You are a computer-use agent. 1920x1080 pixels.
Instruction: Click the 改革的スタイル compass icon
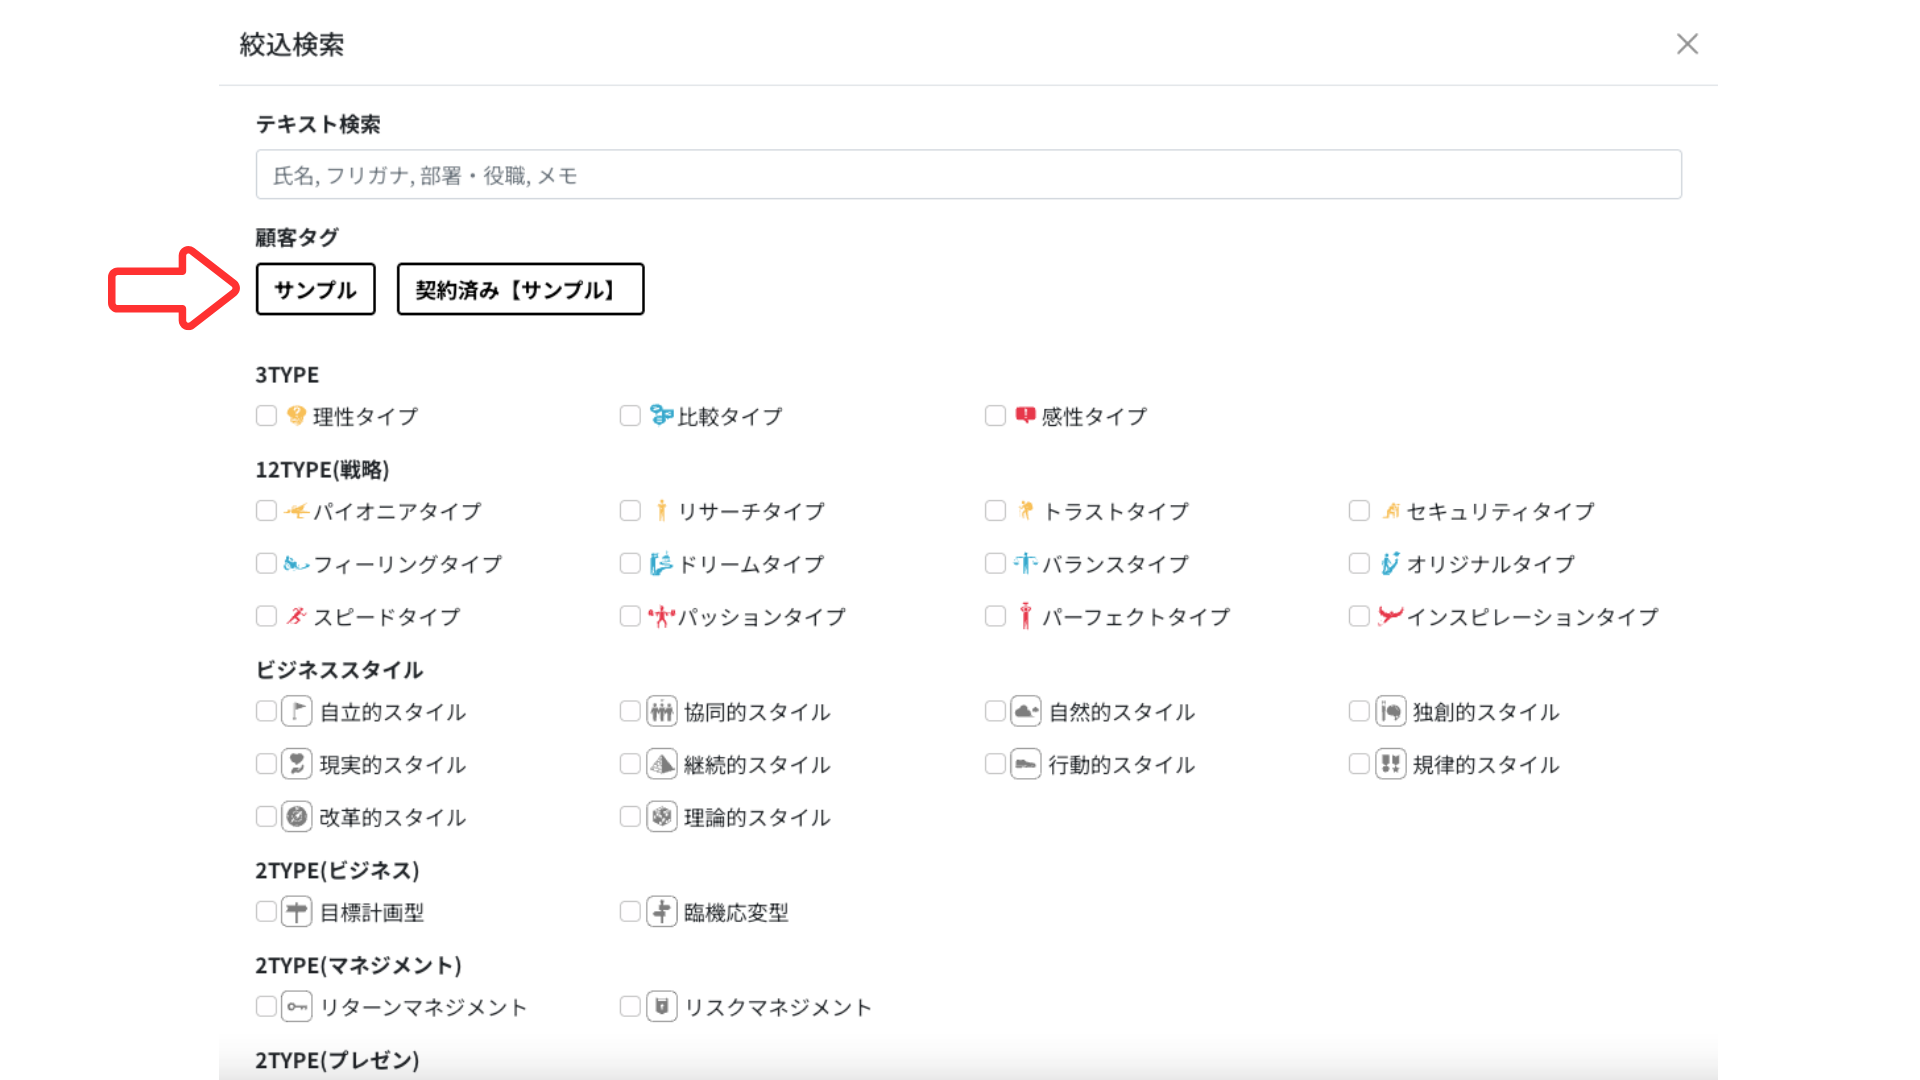[297, 817]
